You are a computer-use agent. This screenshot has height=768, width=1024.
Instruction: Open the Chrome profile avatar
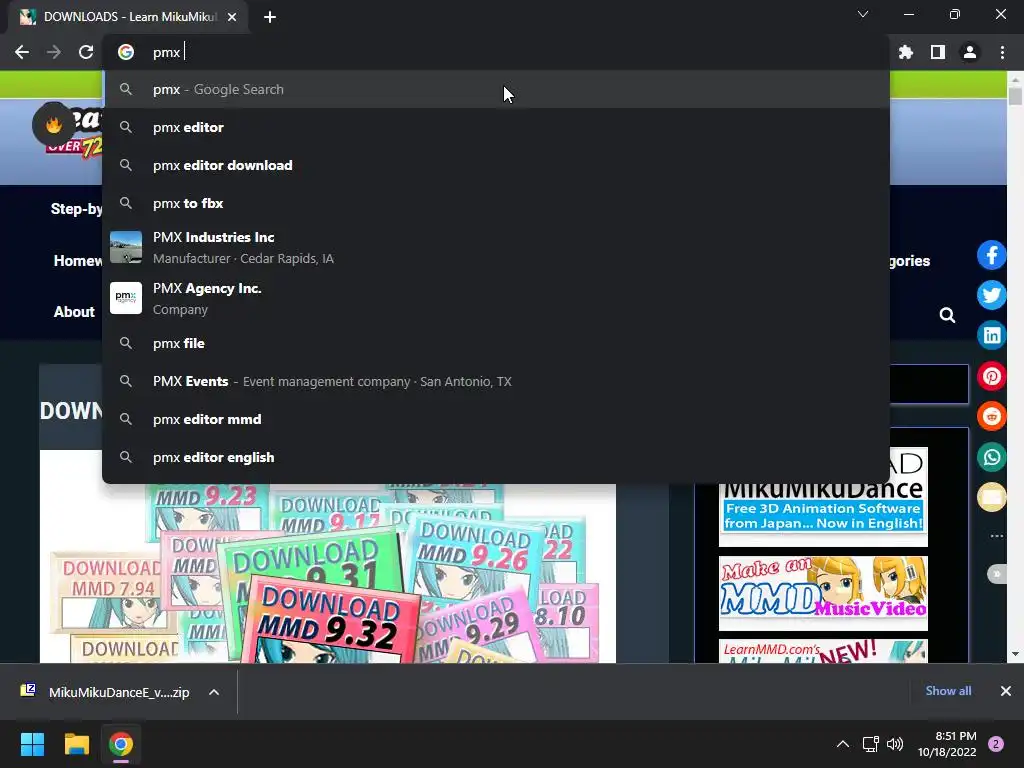pyautogui.click(x=970, y=52)
